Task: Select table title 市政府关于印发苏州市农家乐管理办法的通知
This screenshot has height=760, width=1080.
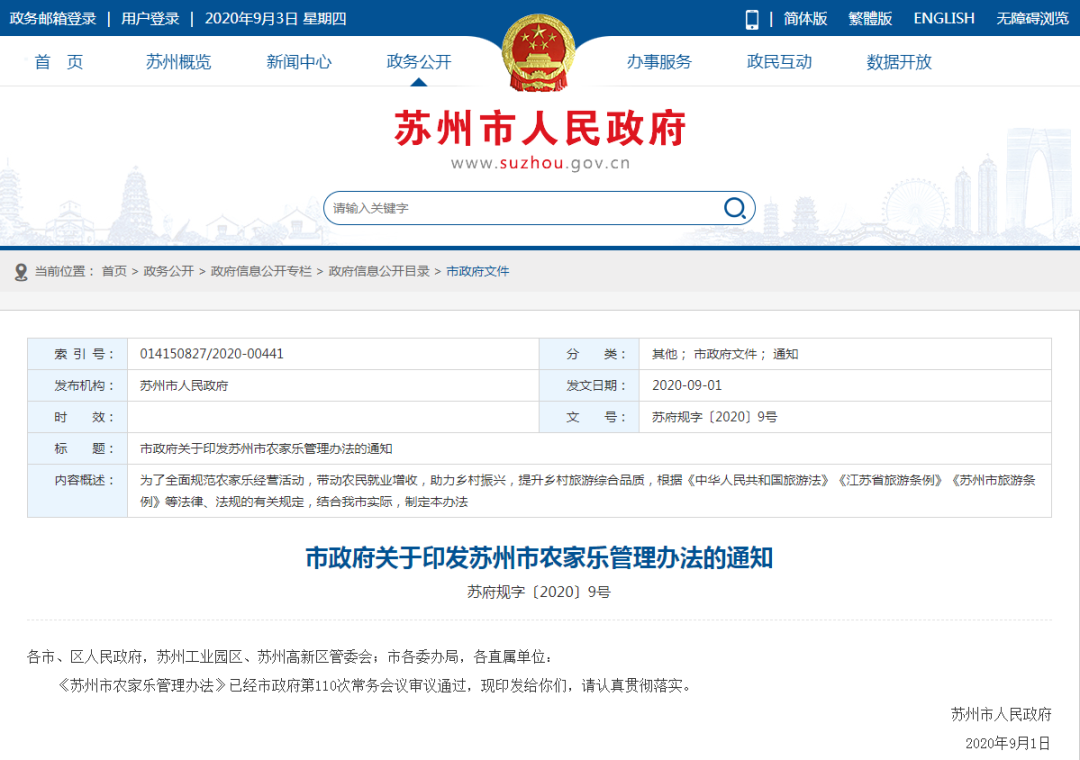Action: 266,449
